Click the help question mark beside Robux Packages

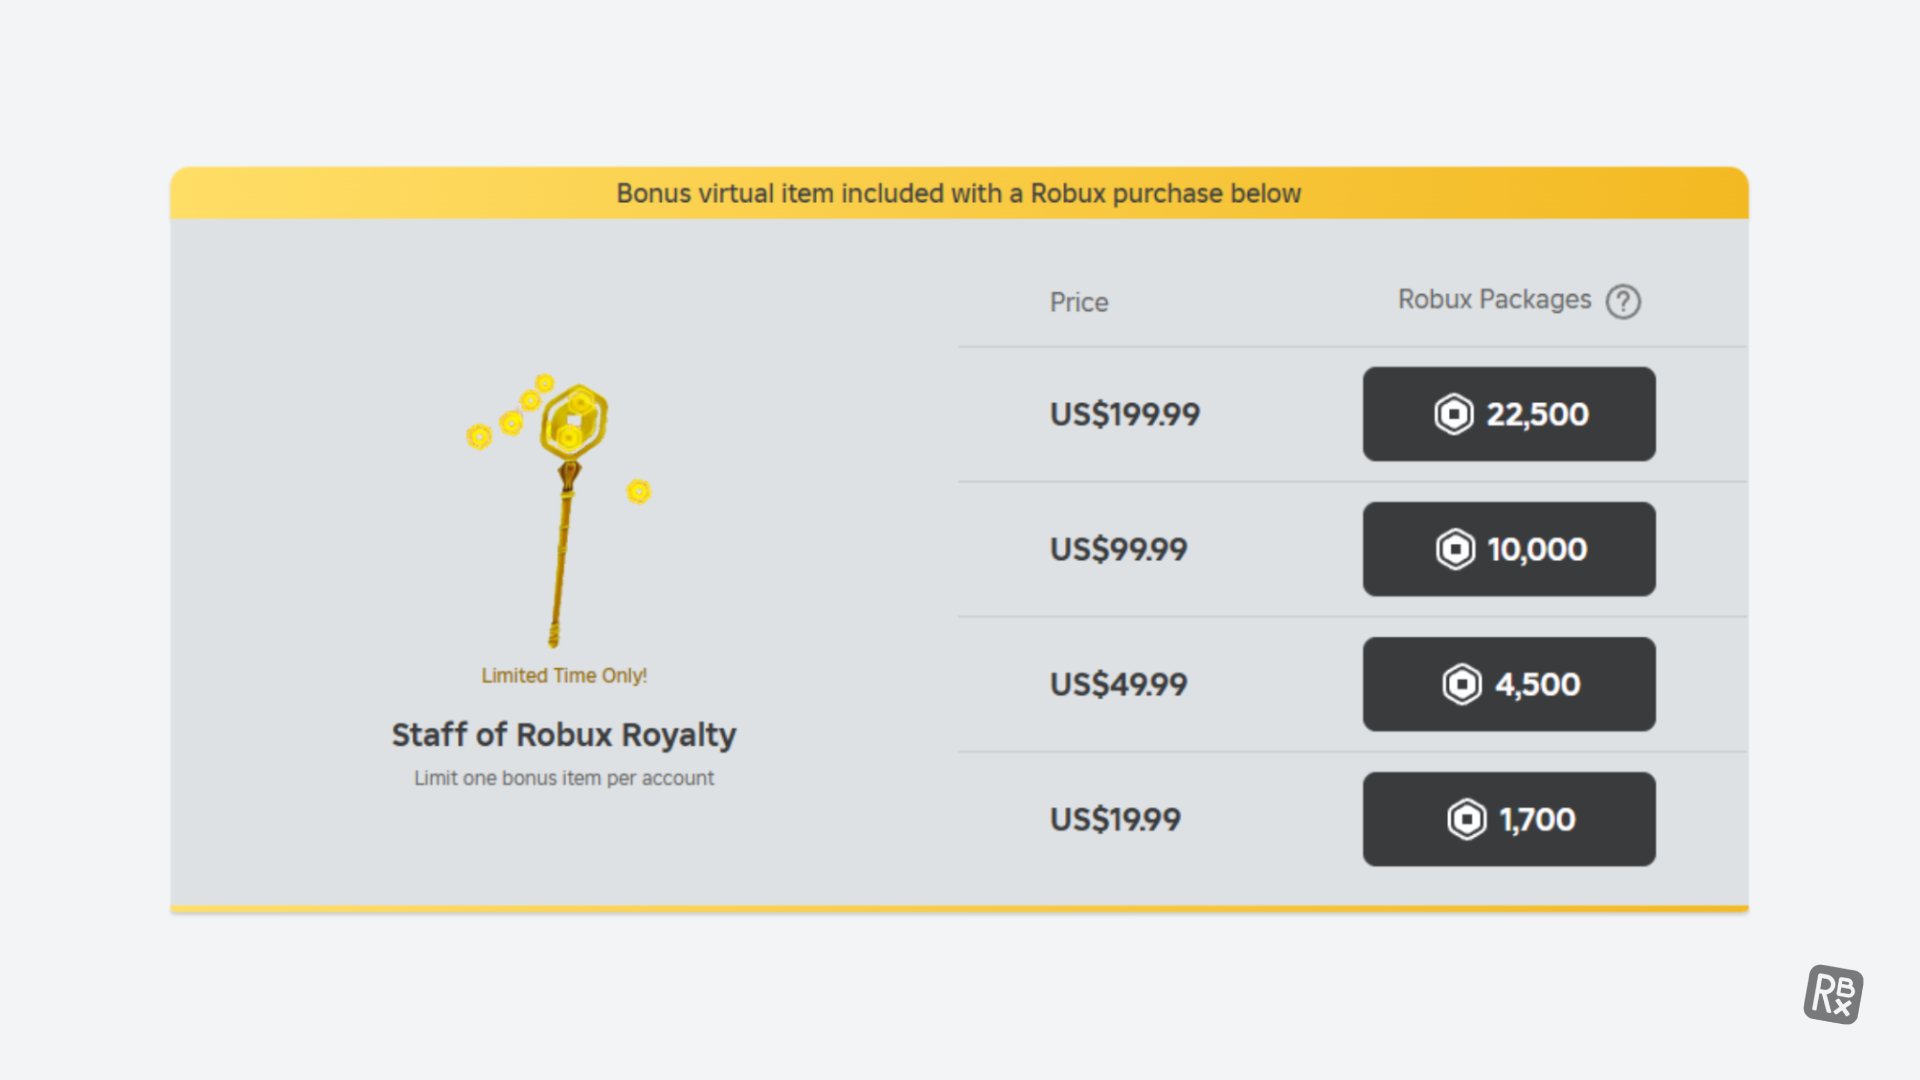coord(1623,301)
